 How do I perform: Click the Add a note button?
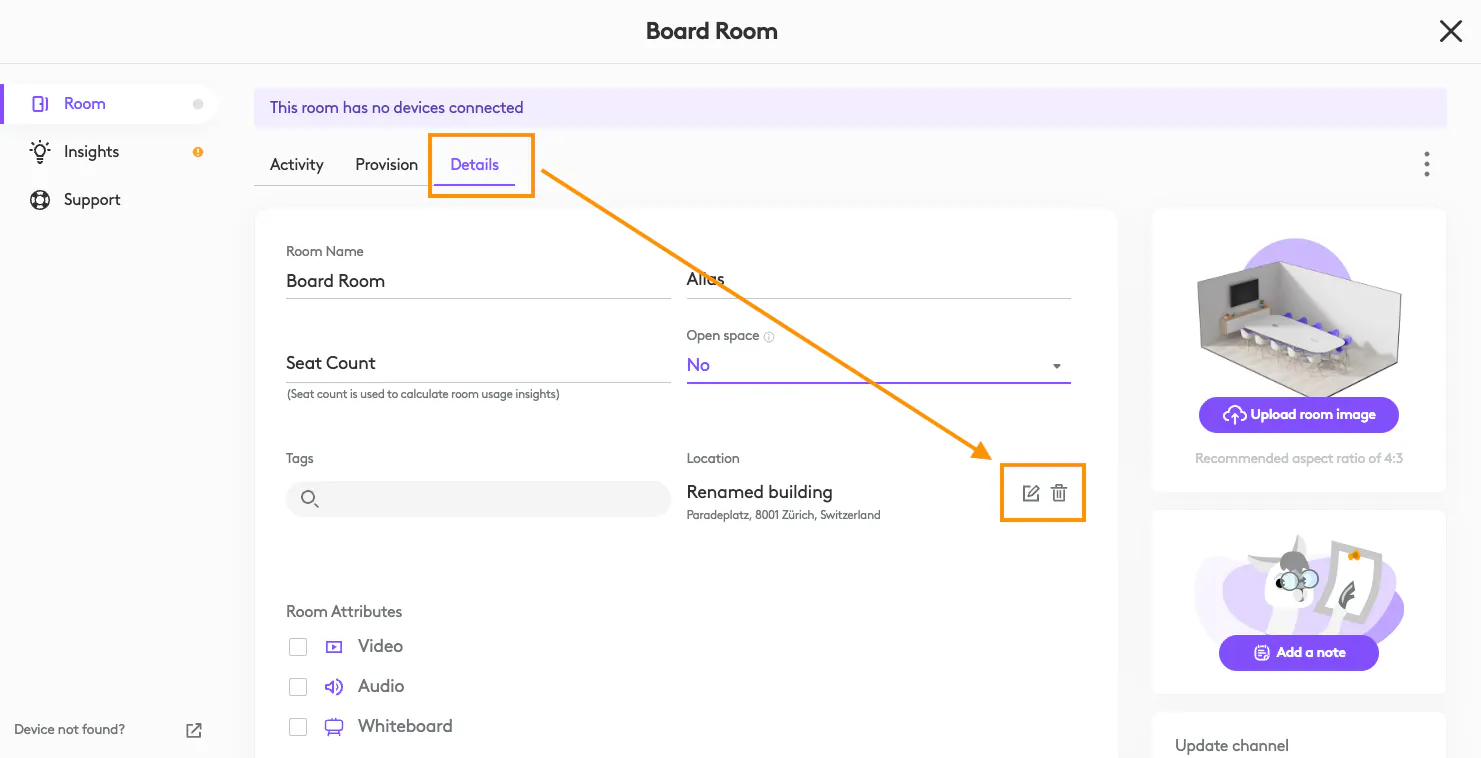[x=1298, y=653]
